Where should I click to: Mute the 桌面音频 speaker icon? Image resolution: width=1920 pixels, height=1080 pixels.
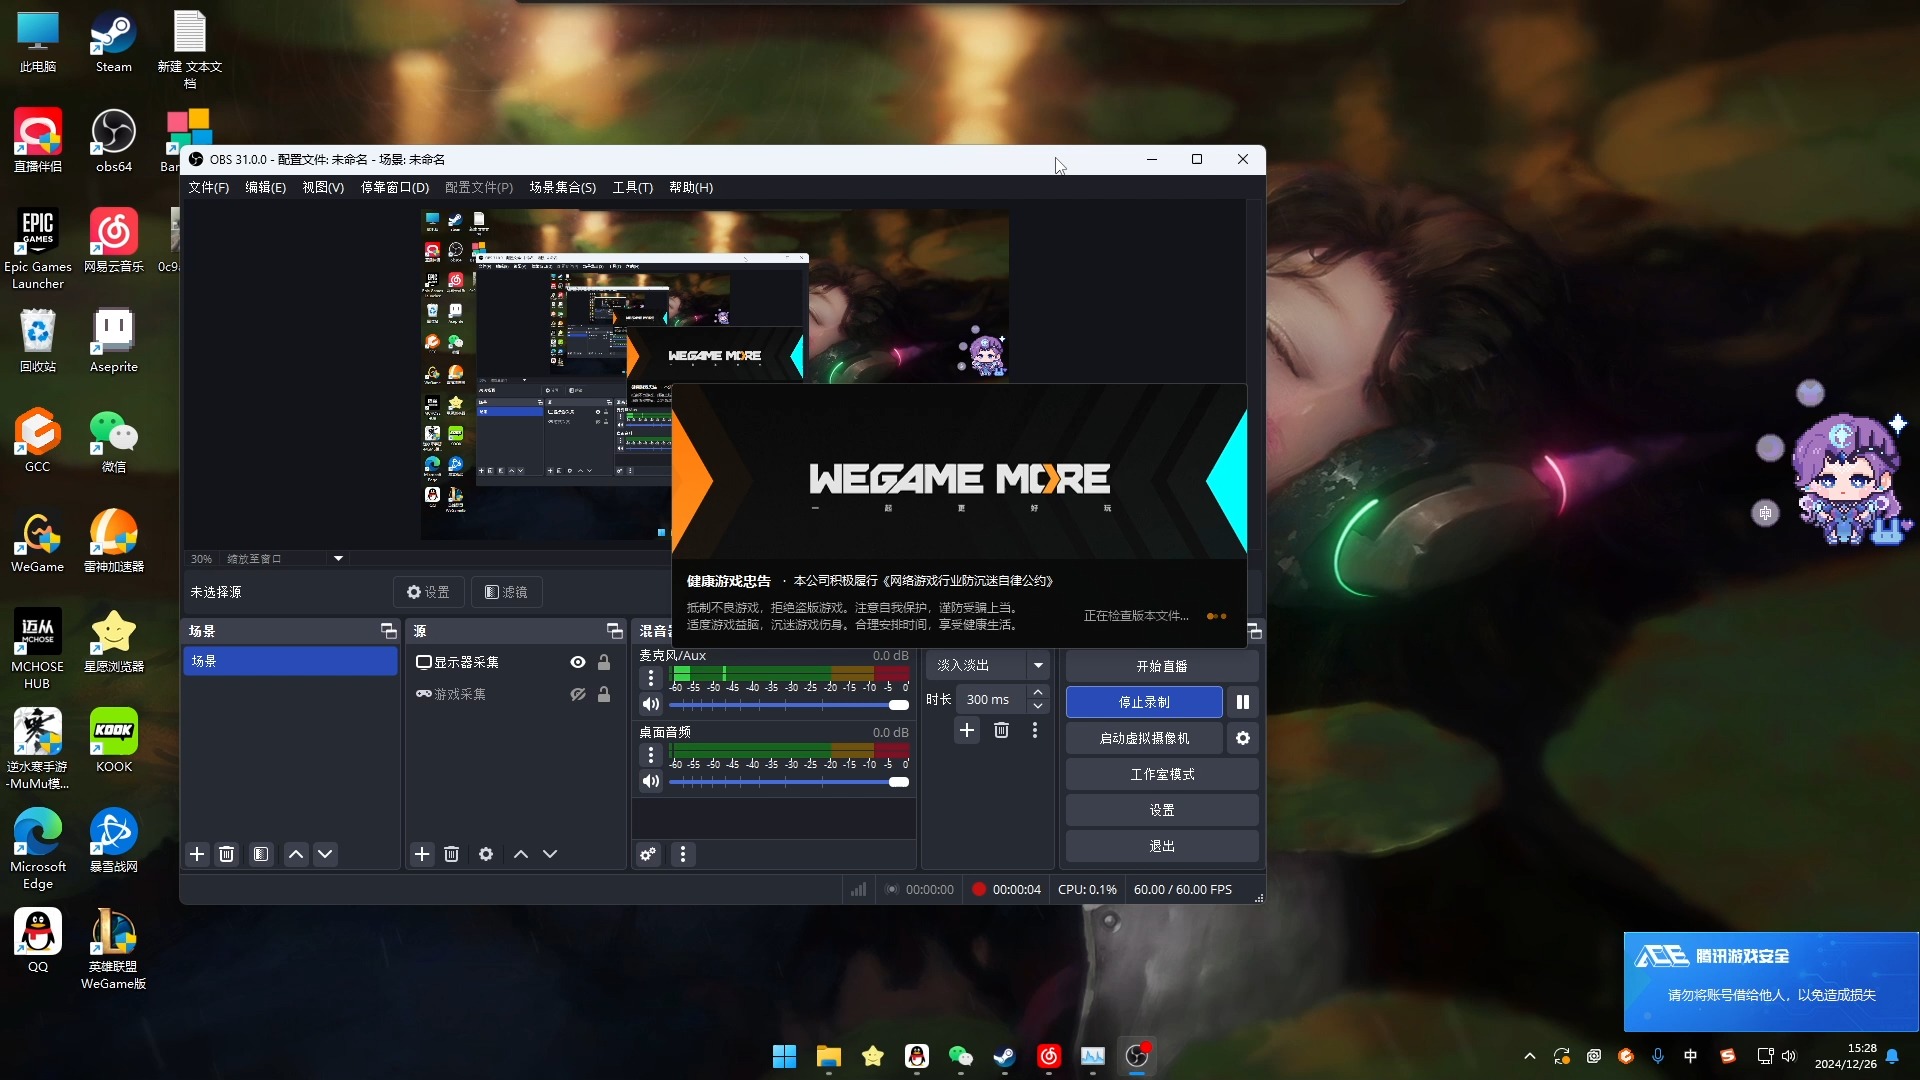[651, 781]
